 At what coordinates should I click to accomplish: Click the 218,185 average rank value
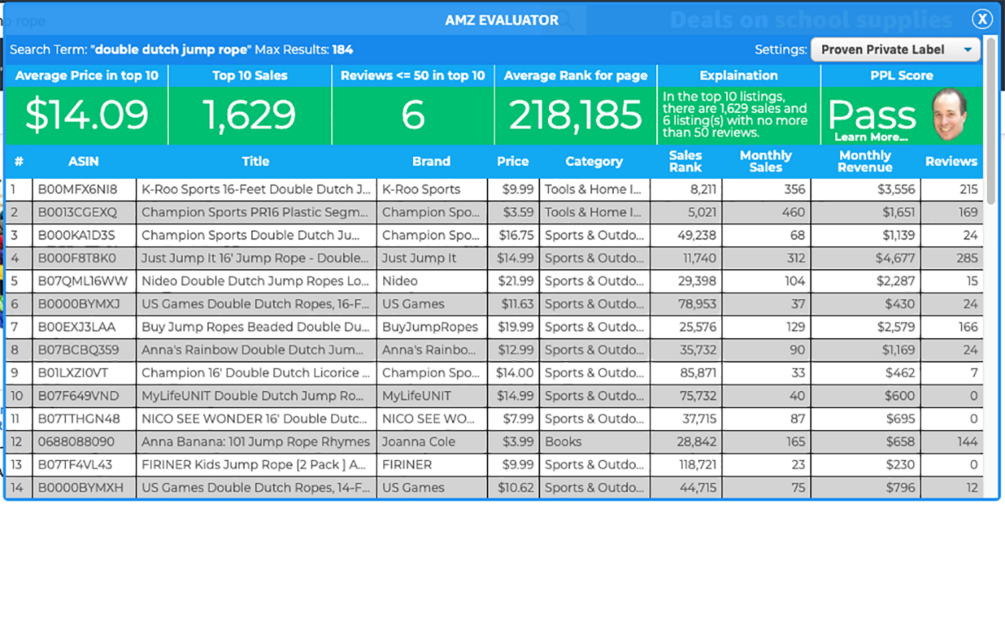575,115
